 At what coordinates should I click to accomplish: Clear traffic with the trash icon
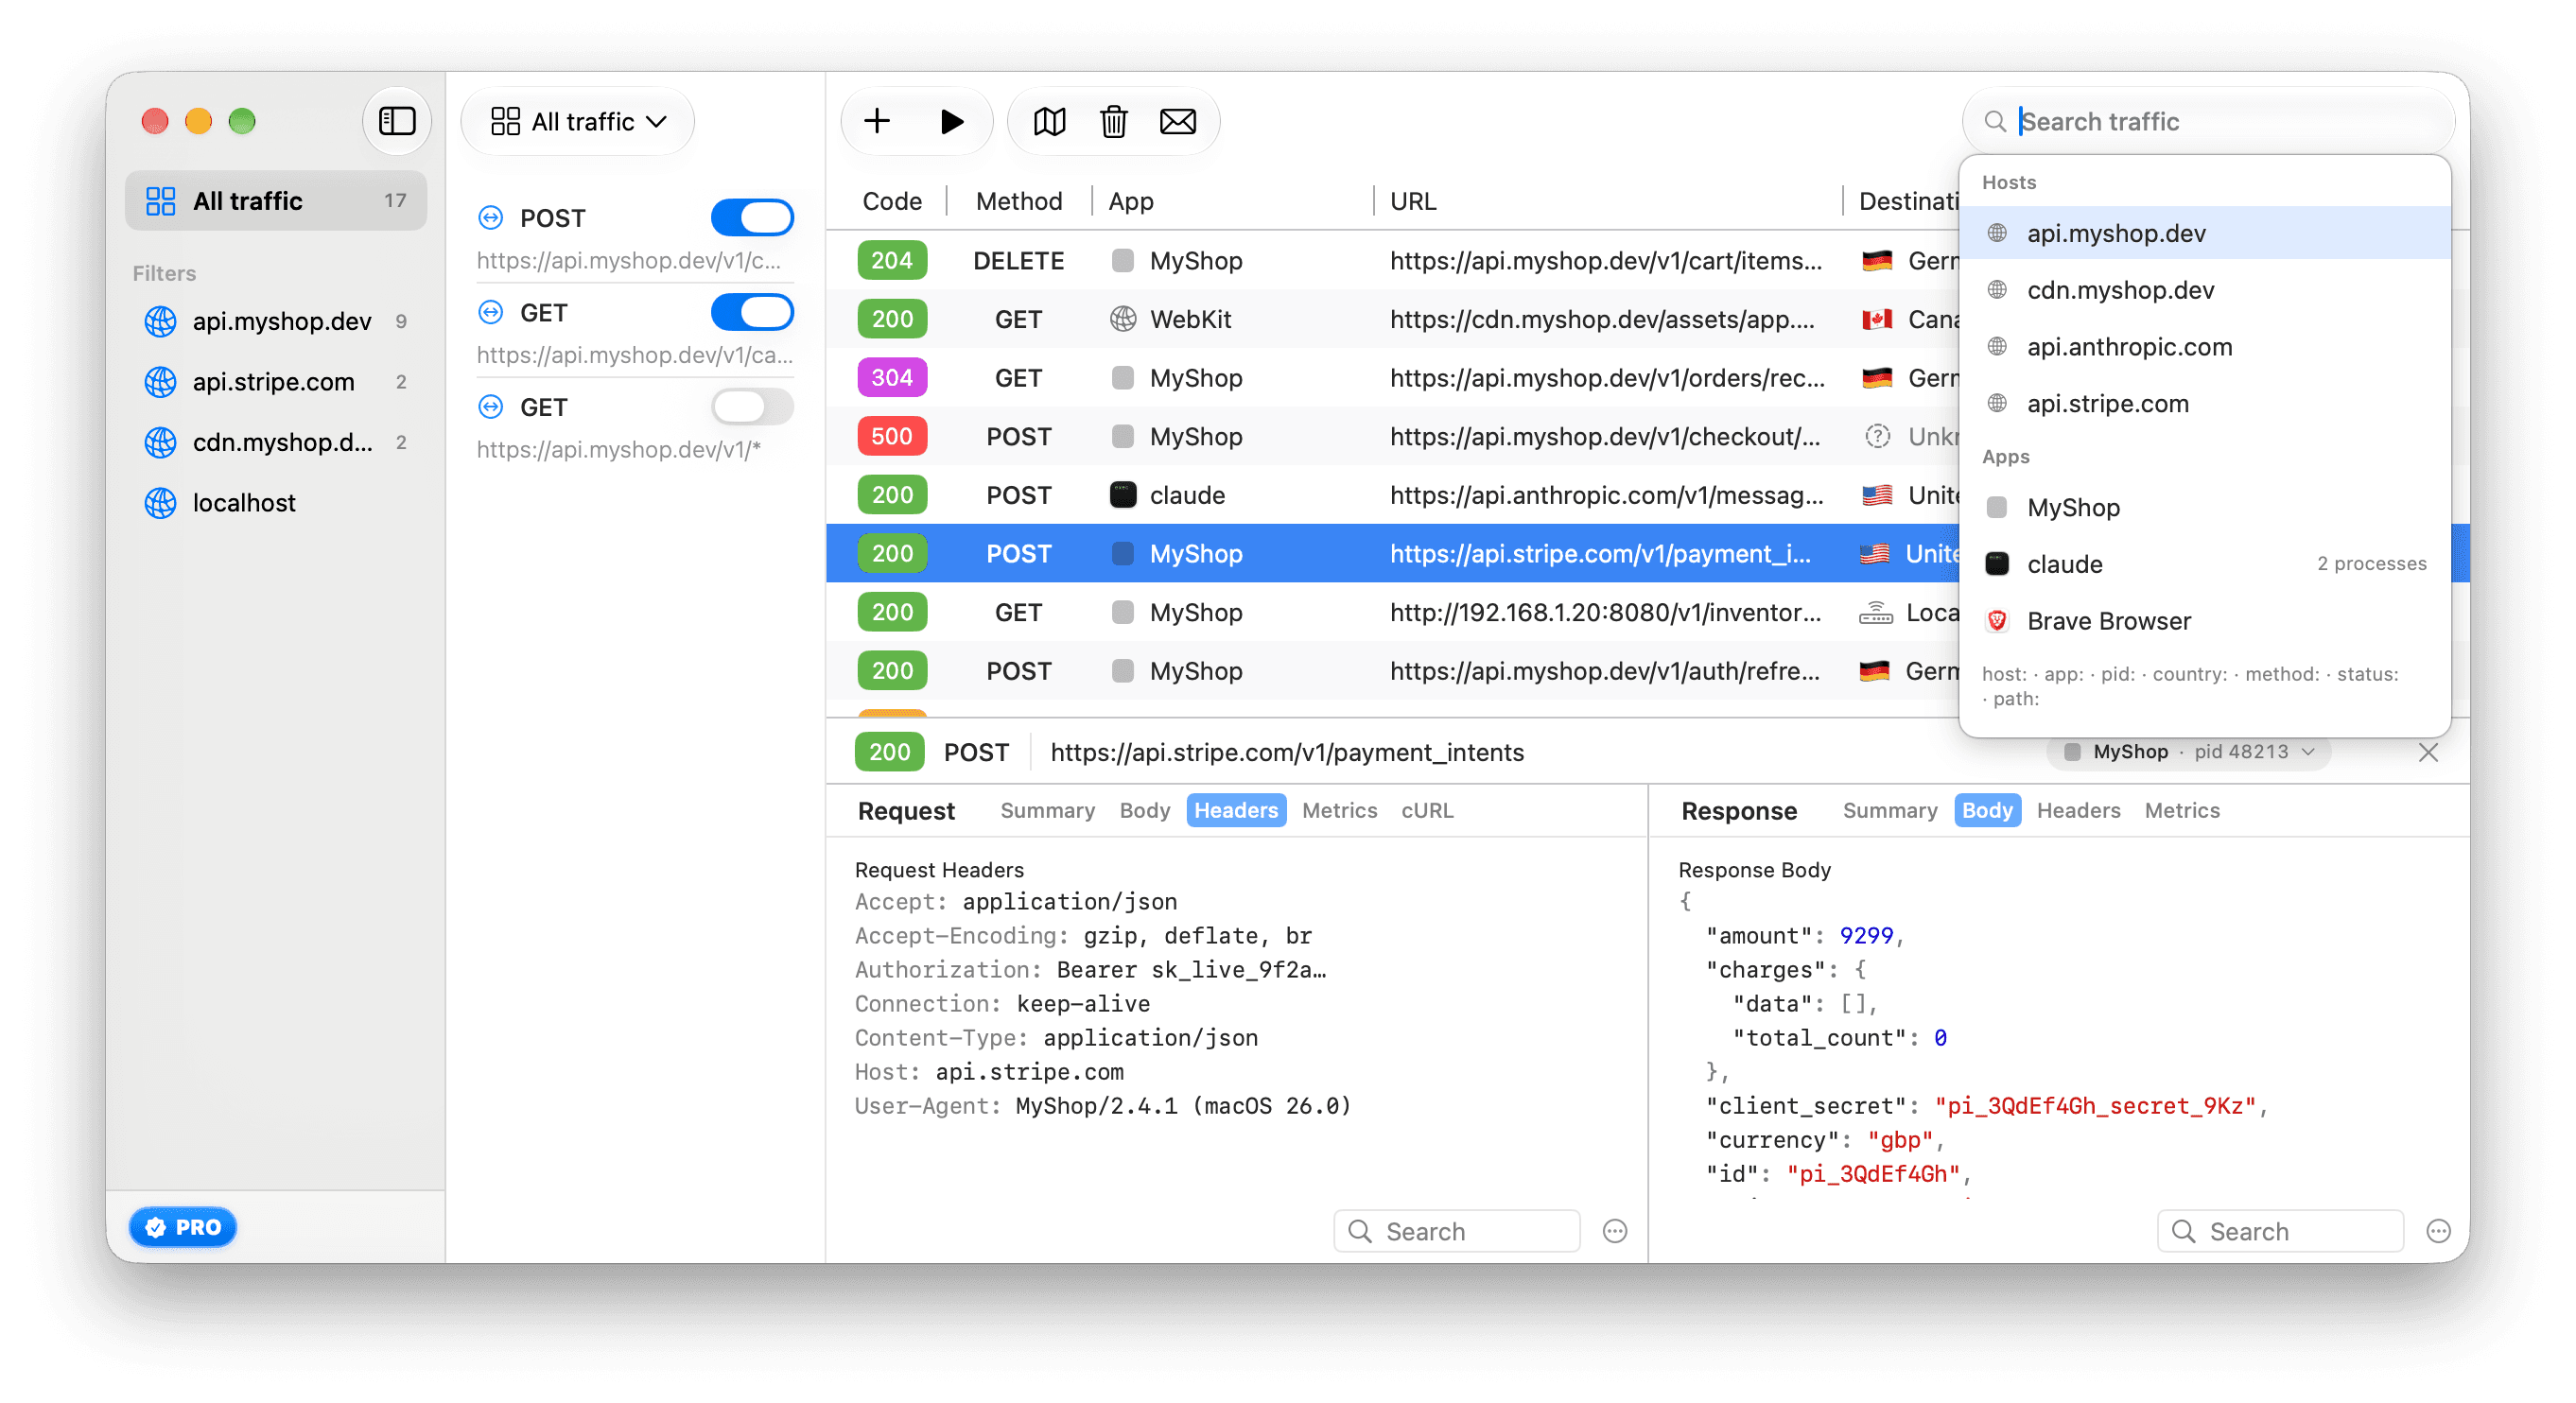tap(1113, 121)
